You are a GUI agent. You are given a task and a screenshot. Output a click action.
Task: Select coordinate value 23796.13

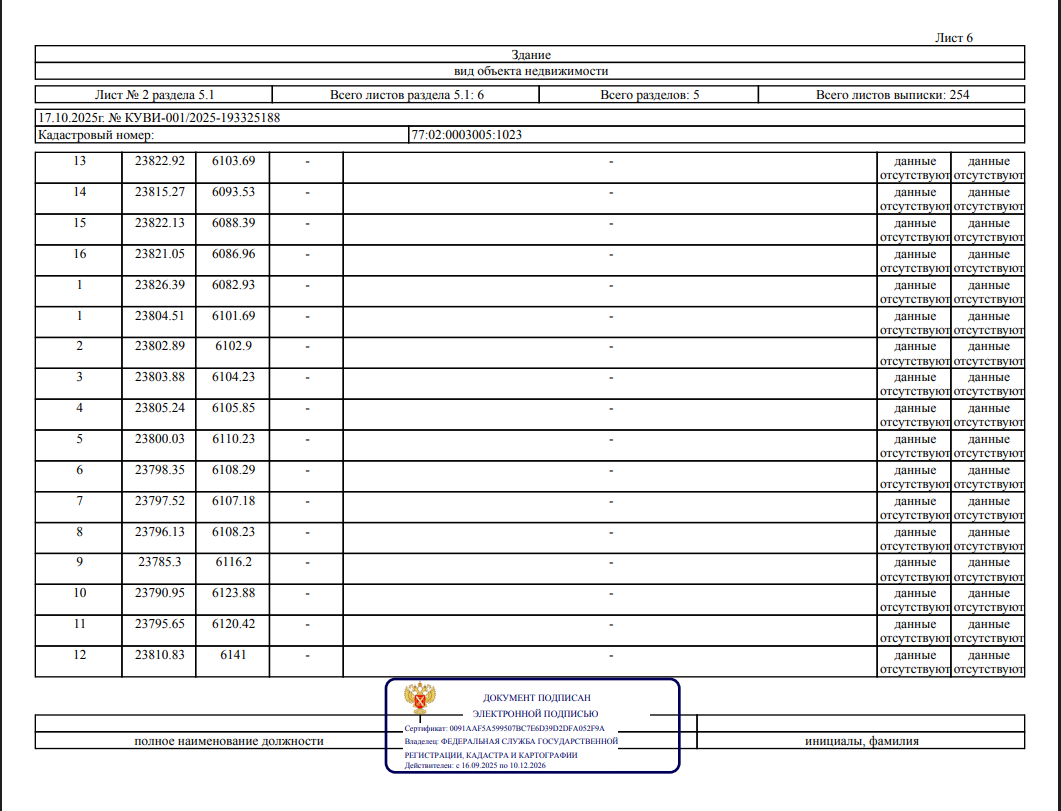pos(160,532)
